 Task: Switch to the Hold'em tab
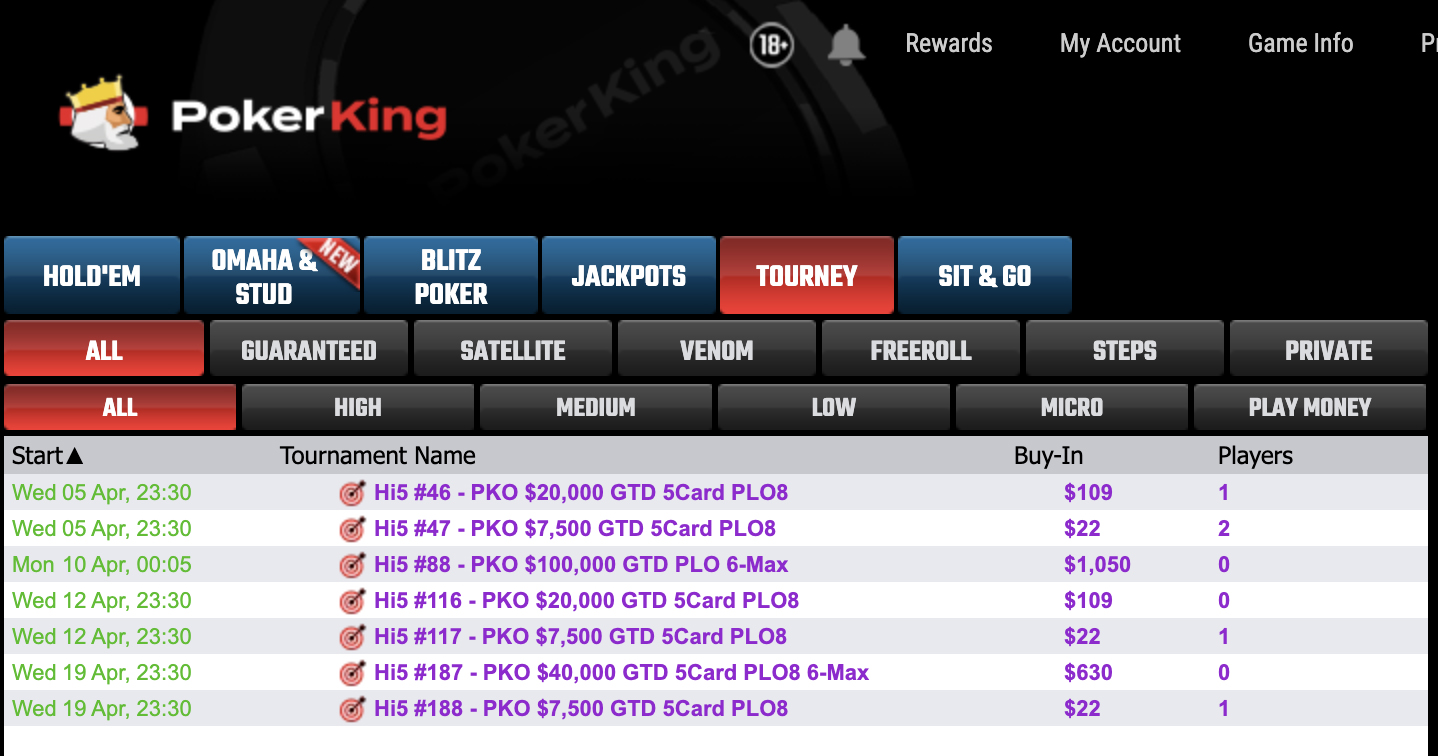[x=92, y=276]
